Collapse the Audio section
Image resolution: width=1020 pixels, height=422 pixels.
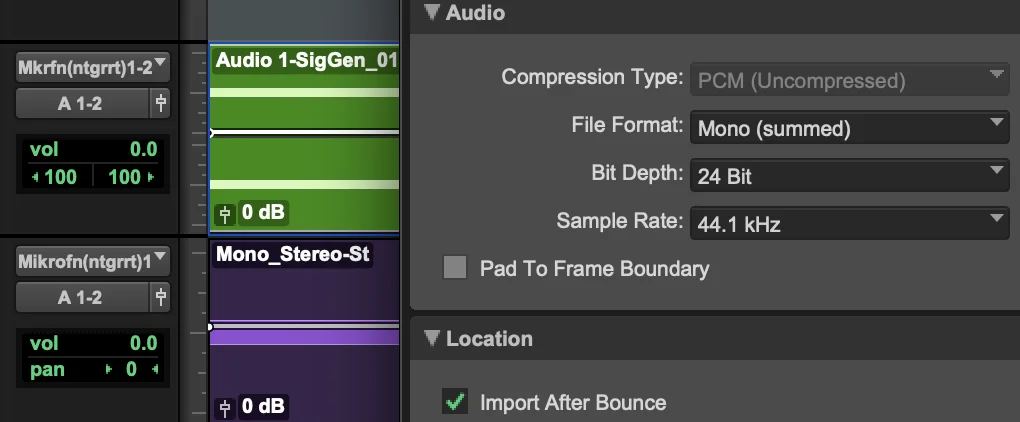tap(432, 12)
